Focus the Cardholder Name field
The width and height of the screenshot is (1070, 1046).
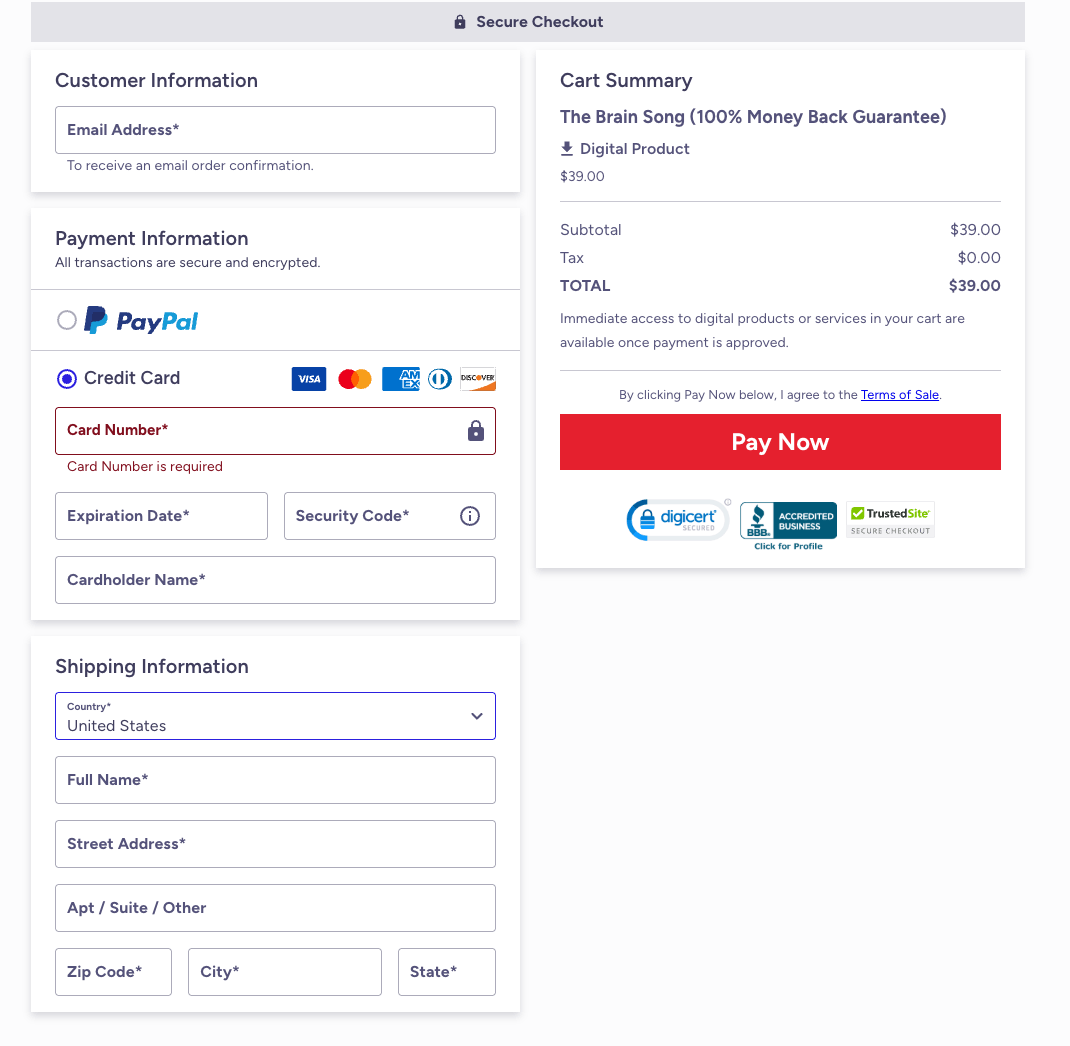click(275, 580)
